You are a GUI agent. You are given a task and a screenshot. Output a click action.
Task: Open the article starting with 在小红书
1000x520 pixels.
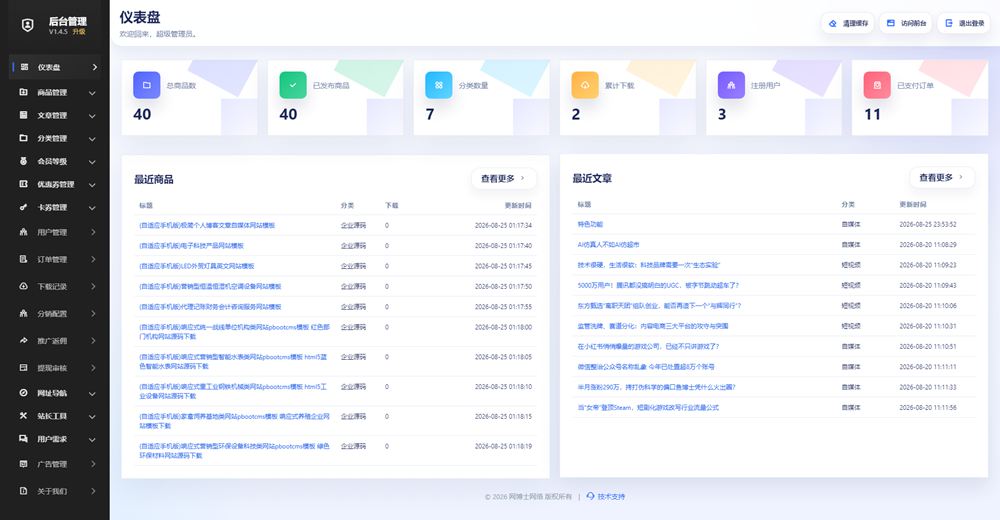point(648,346)
